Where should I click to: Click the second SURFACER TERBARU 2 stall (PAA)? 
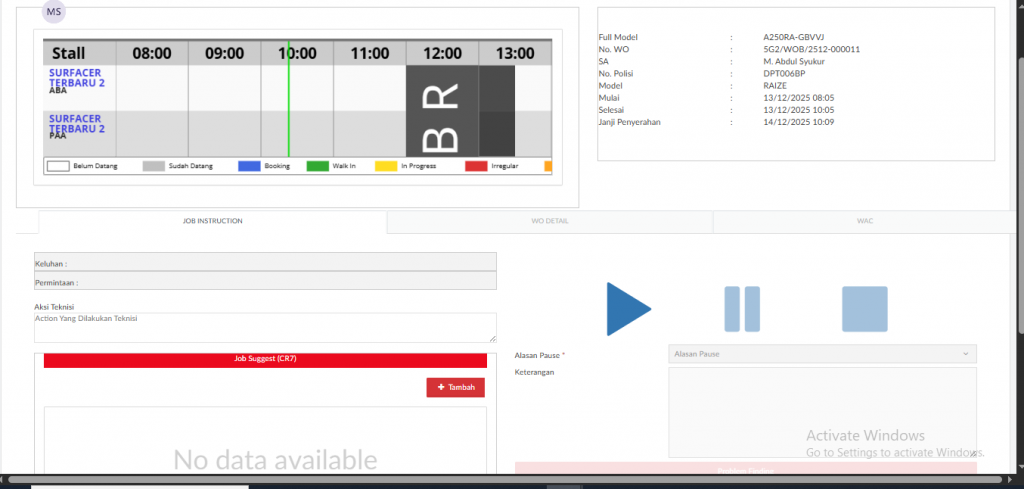(78, 125)
